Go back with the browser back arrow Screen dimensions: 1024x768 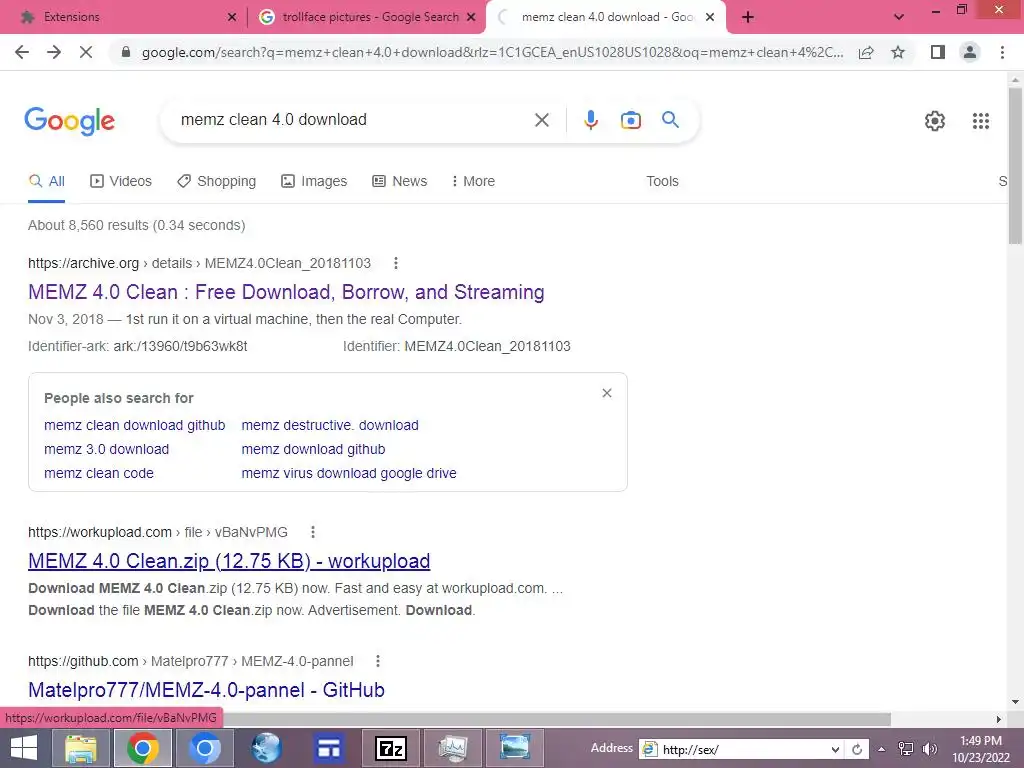click(22, 52)
